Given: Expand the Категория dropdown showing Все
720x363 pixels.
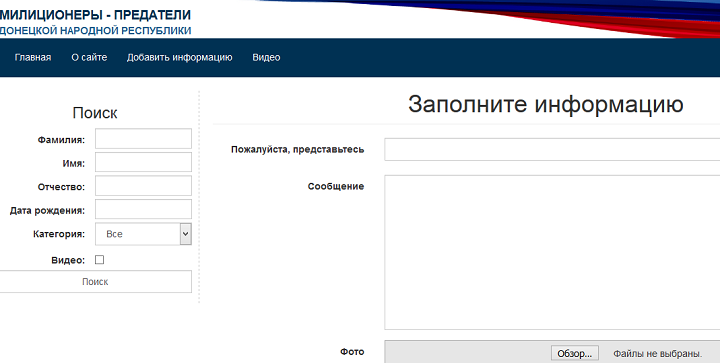Looking at the screenshot, I should click(143, 234).
